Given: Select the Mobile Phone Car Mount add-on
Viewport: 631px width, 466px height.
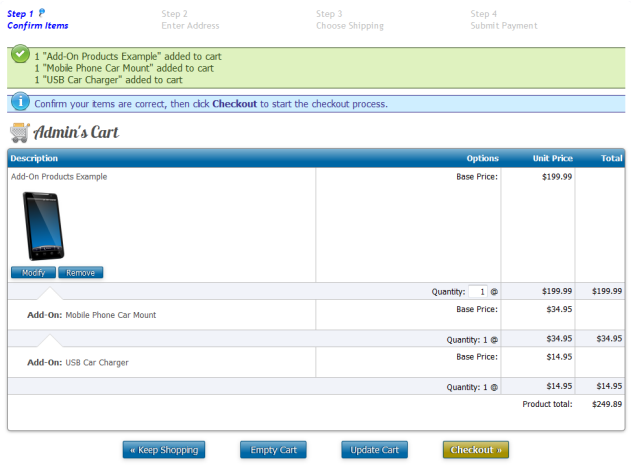Looking at the screenshot, I should (110, 315).
